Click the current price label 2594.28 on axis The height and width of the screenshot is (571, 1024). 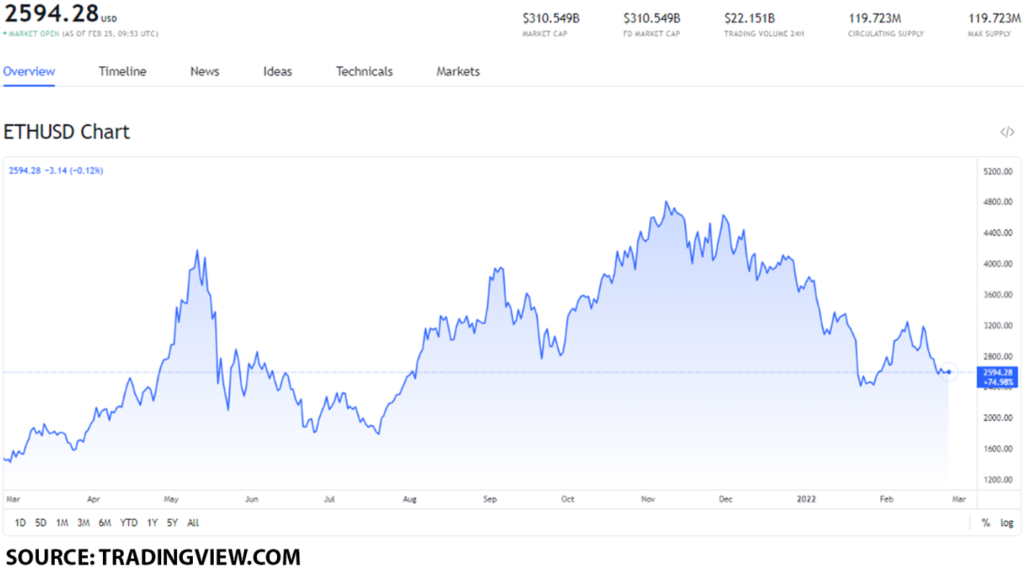(x=997, y=377)
